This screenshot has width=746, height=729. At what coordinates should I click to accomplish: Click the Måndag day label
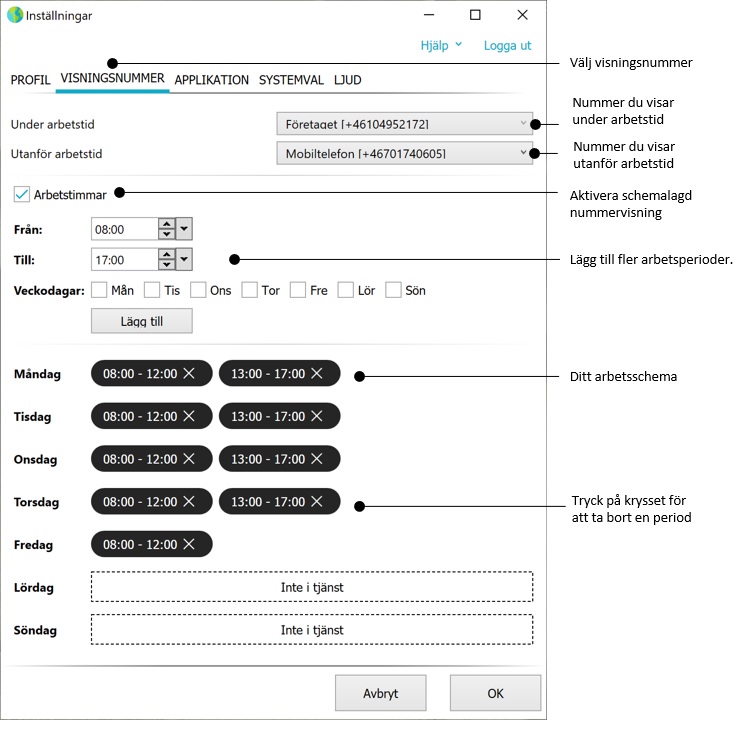coord(38,374)
